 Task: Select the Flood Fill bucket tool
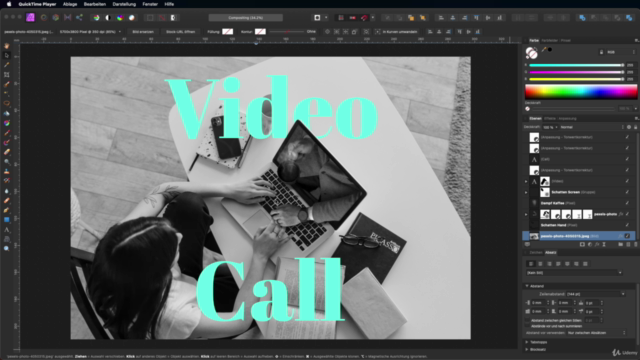(7, 113)
